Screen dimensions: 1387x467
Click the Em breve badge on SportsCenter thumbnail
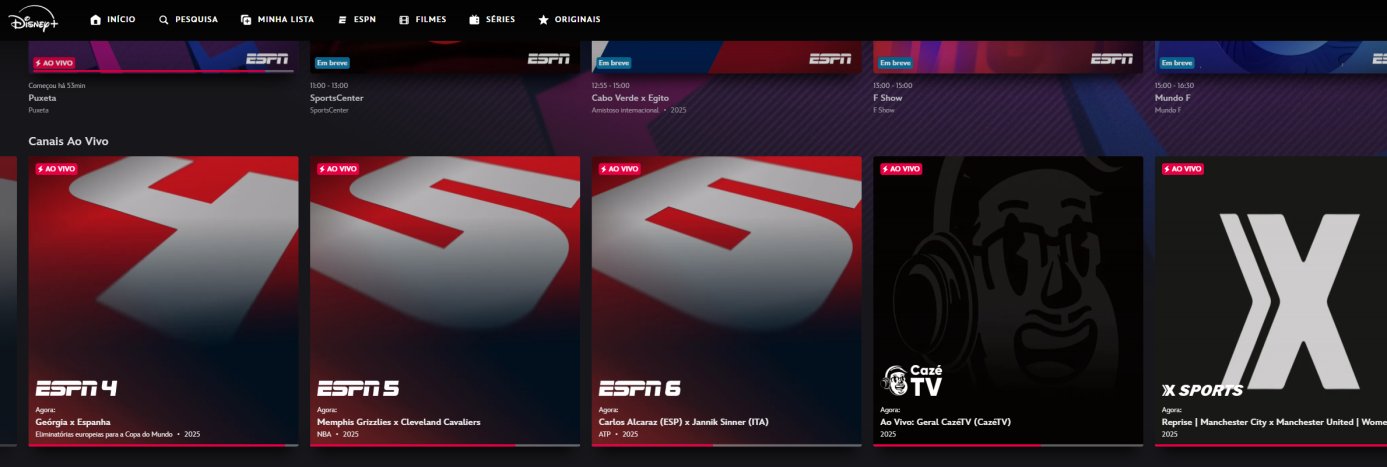tap(332, 62)
